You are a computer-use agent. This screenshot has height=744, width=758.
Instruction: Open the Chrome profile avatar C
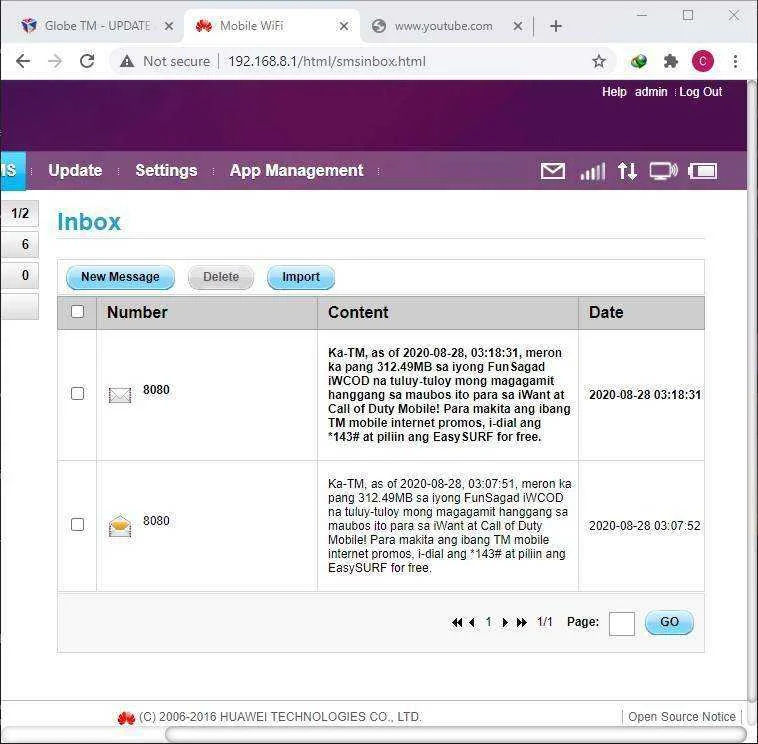tap(702, 61)
